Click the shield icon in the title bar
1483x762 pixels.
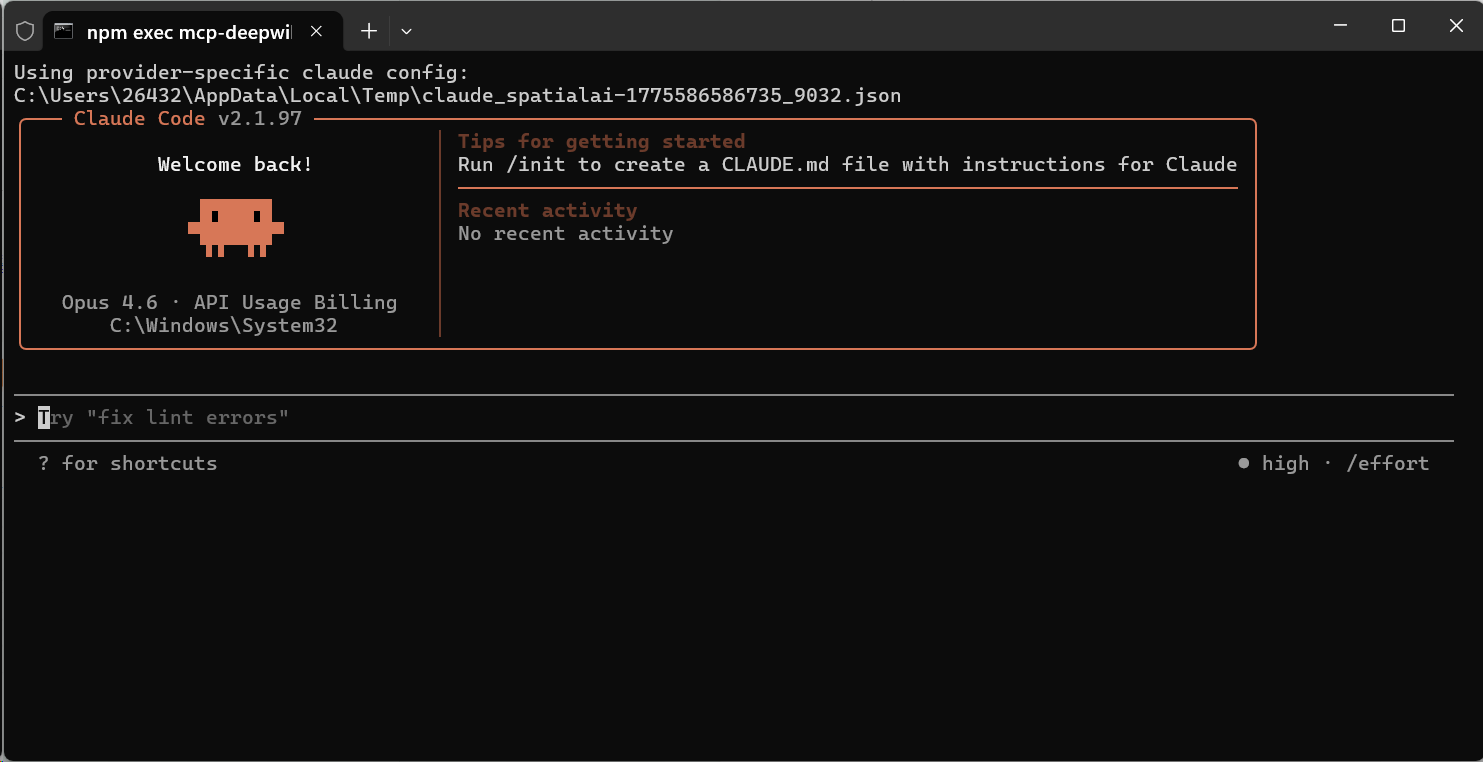25,31
